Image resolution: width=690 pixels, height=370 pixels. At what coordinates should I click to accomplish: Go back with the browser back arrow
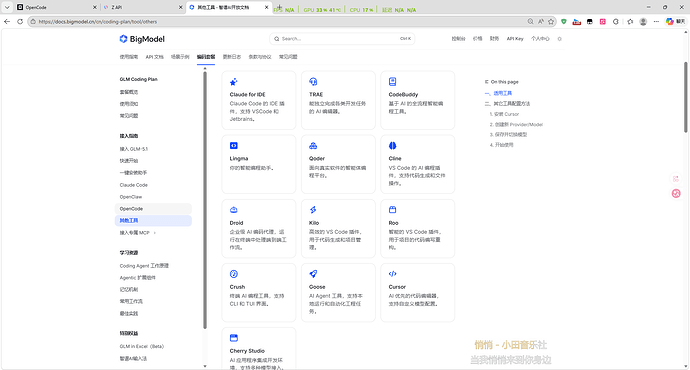tap(7, 21)
